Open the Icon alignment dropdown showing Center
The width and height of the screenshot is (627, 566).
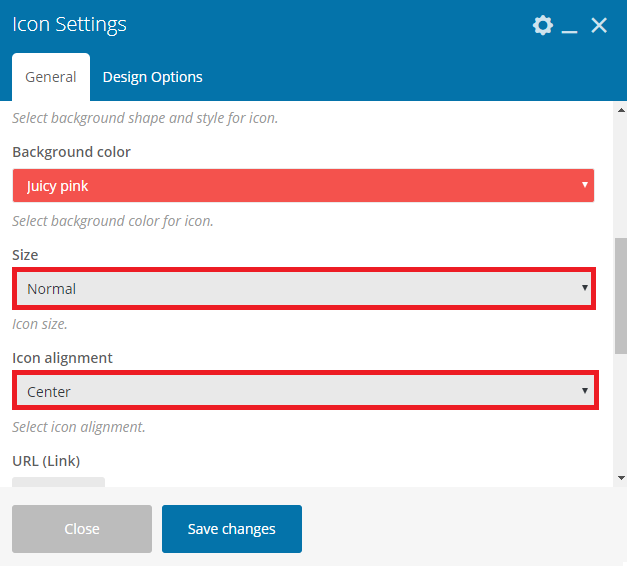click(305, 391)
